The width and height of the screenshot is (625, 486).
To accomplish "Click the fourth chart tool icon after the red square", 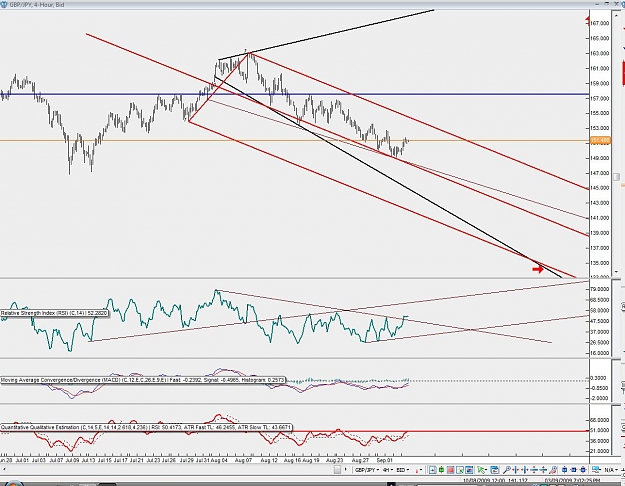I will point(460,470).
